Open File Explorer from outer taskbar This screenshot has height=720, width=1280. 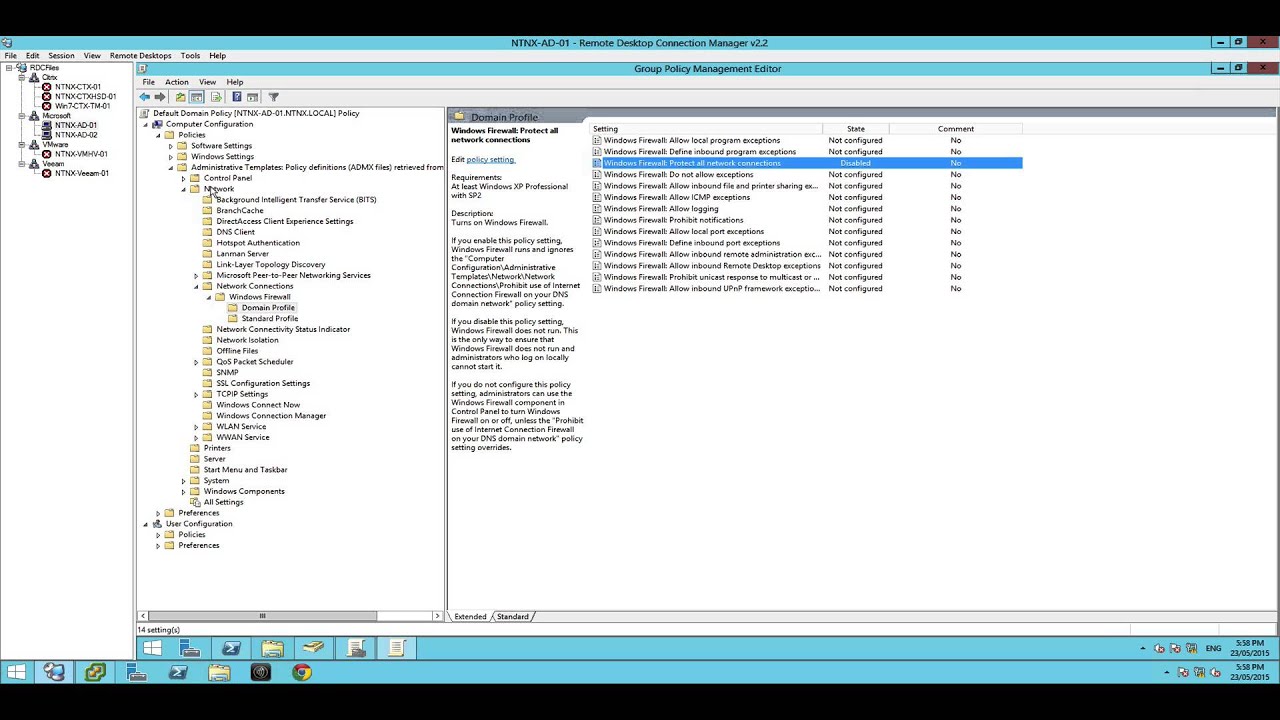point(219,672)
